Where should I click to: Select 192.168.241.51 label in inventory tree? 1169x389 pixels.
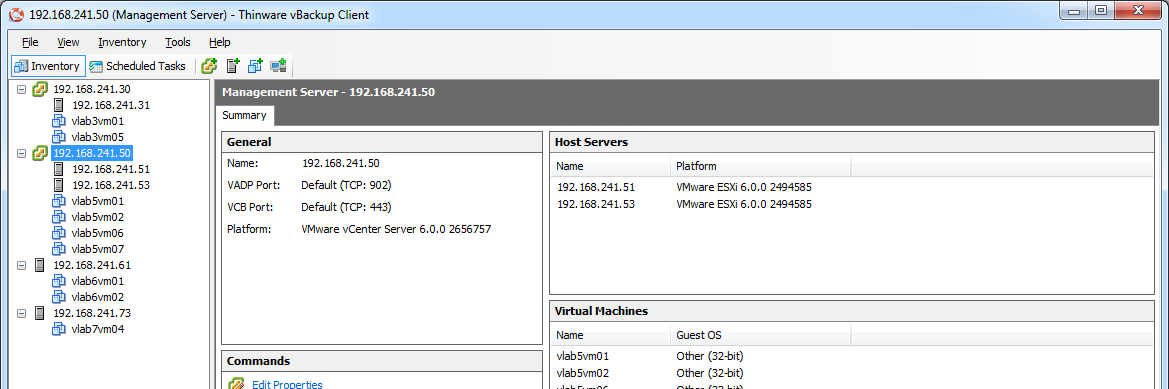click(x=111, y=169)
